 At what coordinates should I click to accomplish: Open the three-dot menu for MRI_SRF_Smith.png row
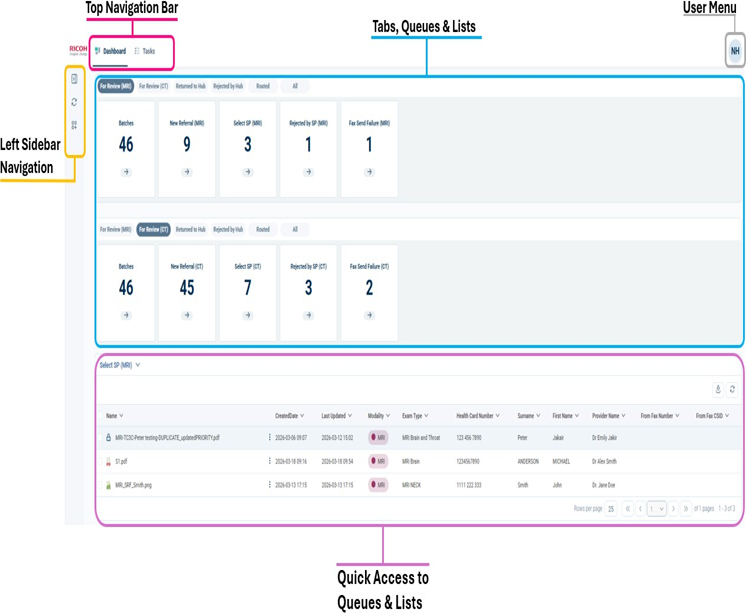(270, 484)
